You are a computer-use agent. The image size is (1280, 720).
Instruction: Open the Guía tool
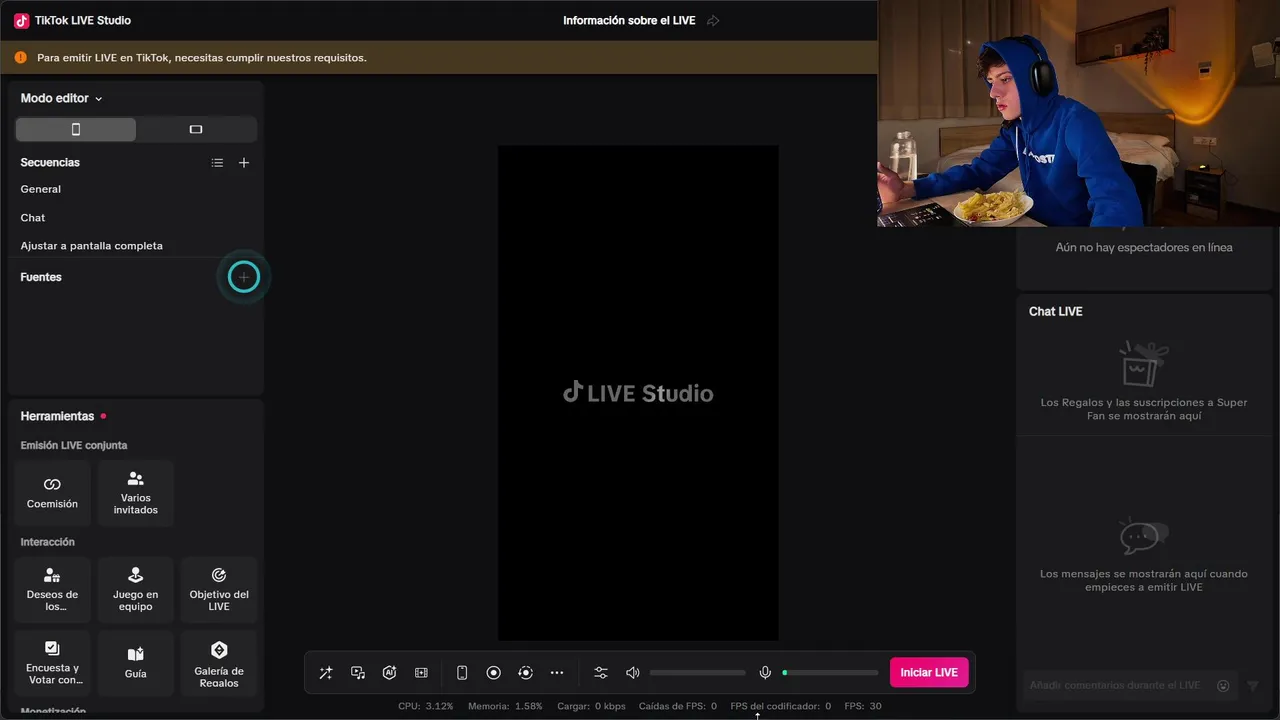136,663
